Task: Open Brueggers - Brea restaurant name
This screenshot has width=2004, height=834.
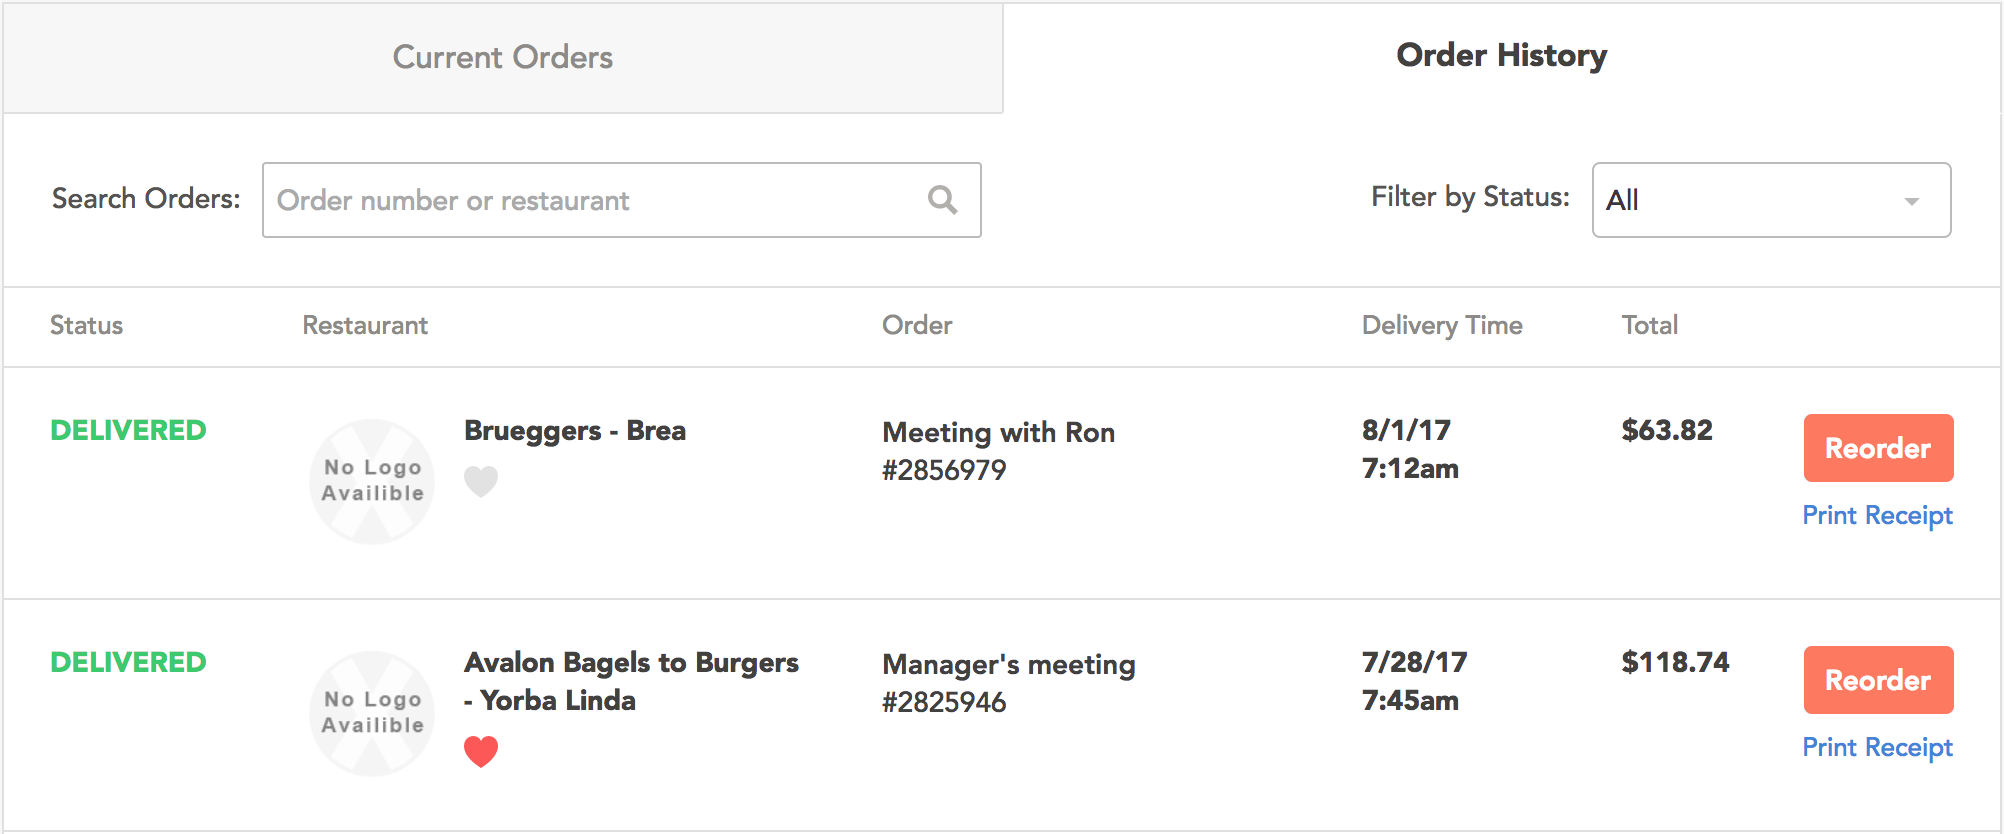Action: pyautogui.click(x=575, y=431)
